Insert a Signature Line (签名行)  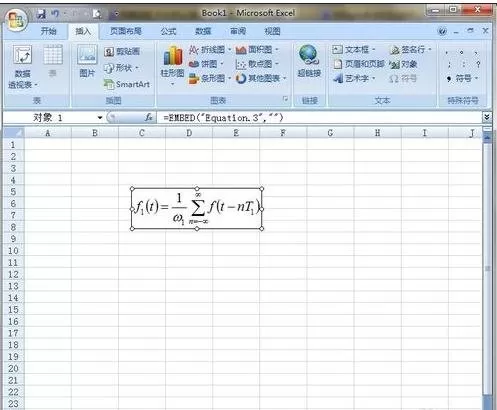411,50
